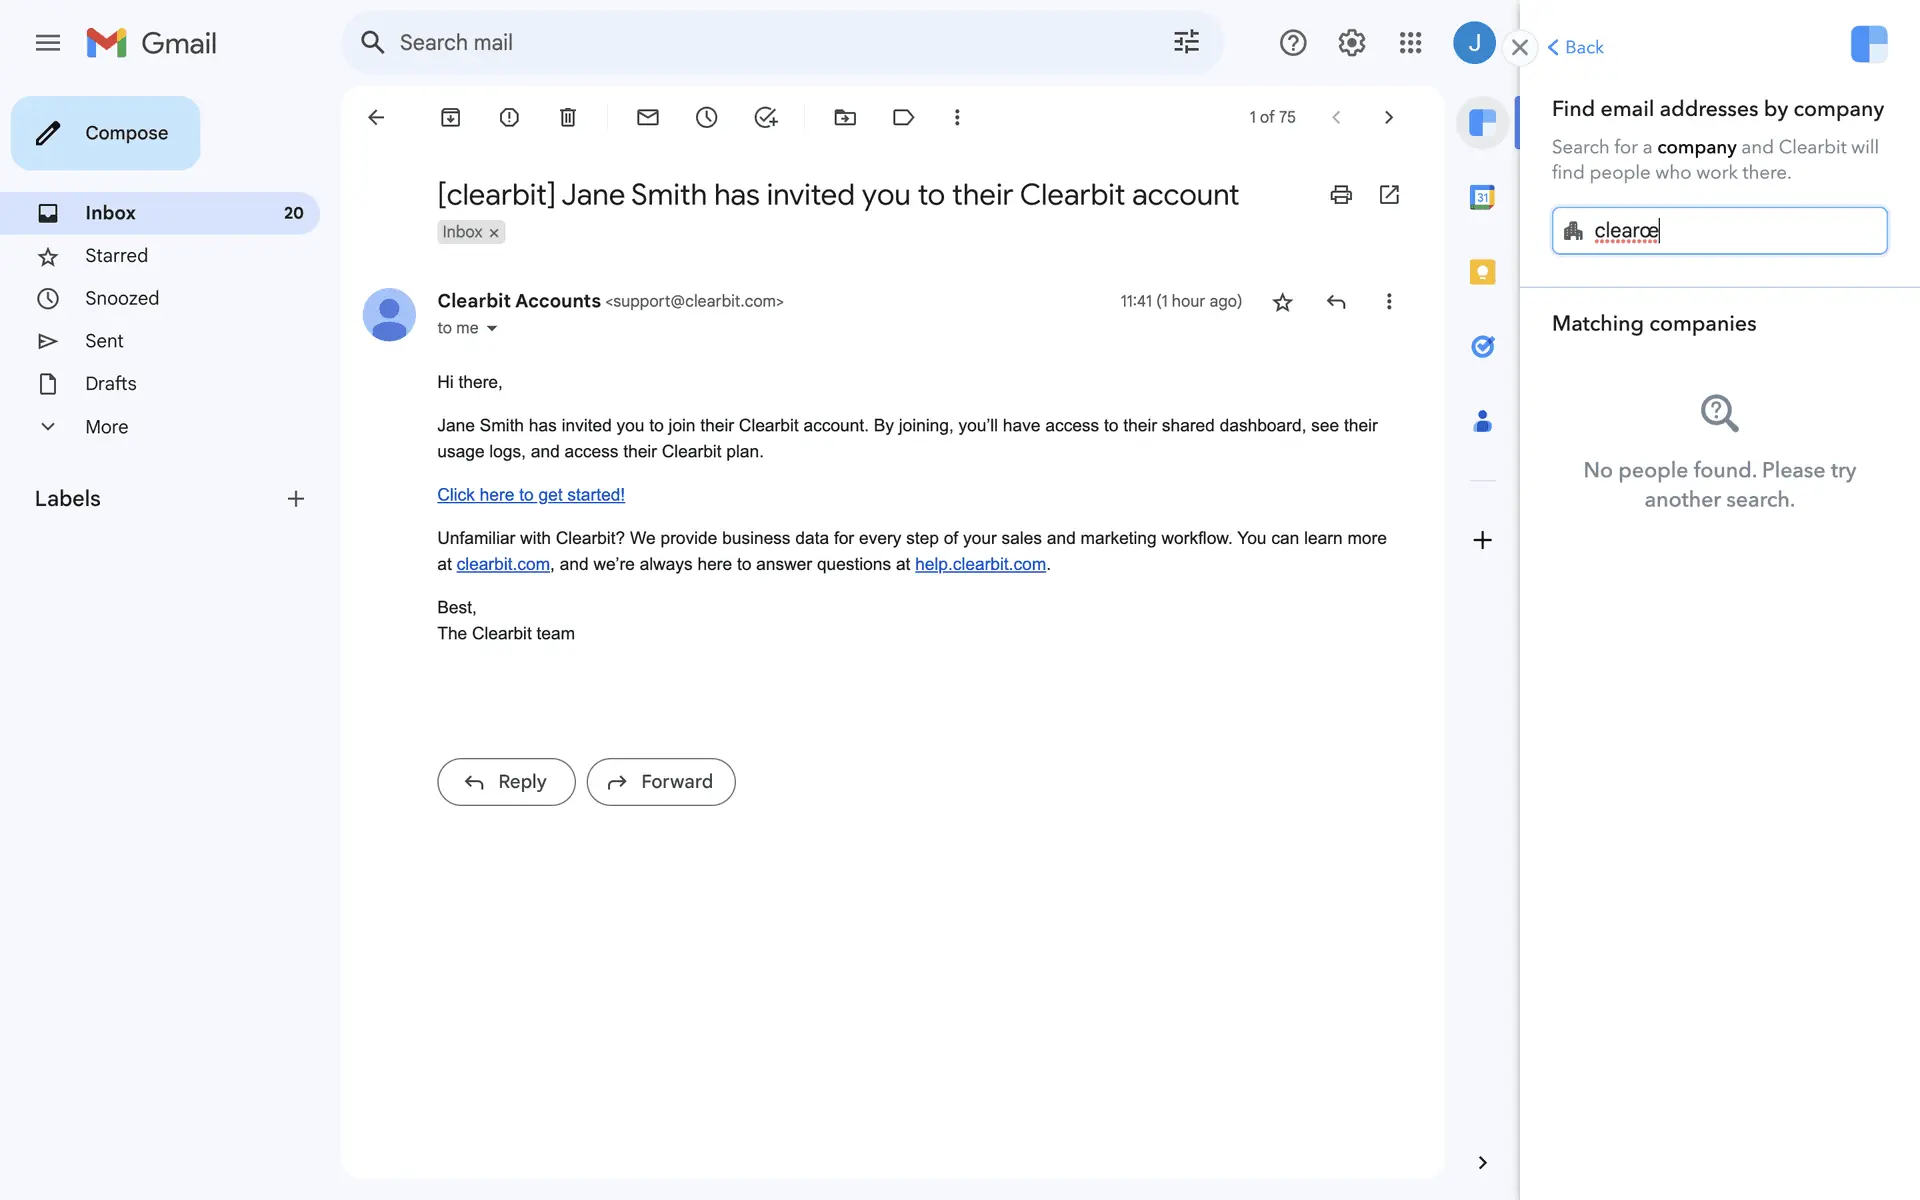This screenshot has height=1200, width=1920.
Task: Show search options in search bar
Action: click(1186, 42)
